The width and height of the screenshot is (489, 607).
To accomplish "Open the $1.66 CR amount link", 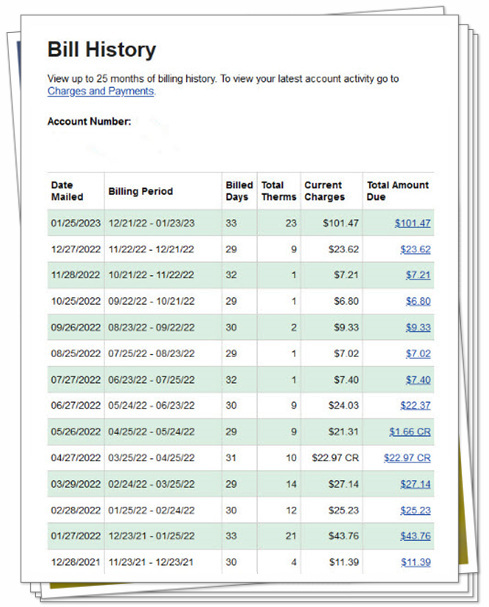I will tap(410, 432).
